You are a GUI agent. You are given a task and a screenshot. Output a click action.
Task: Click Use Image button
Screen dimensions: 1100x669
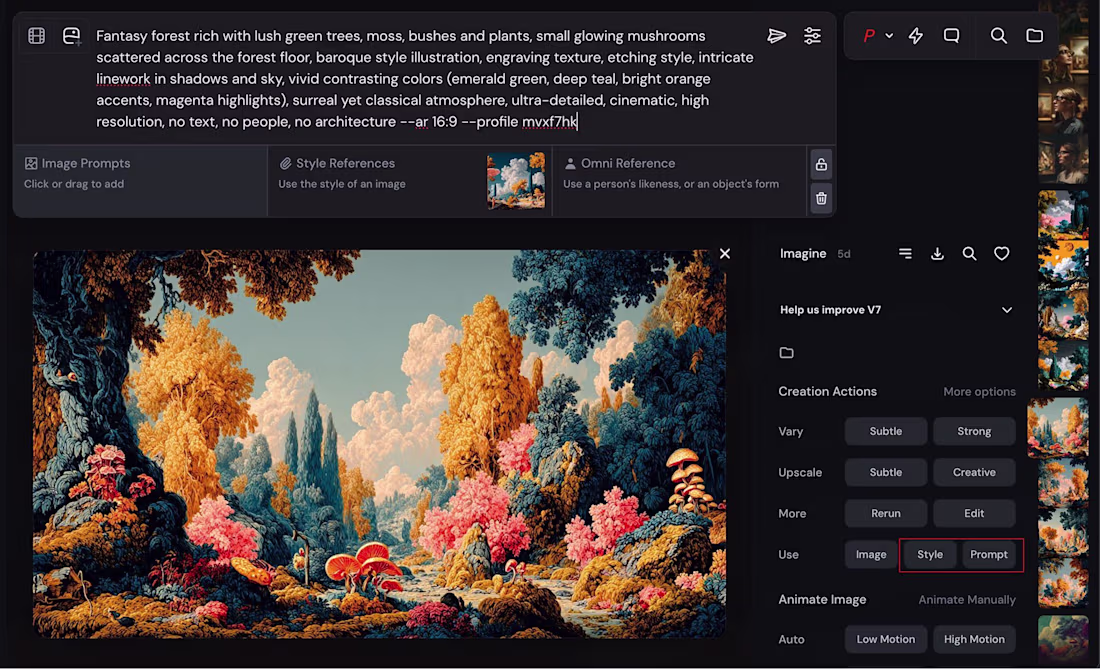point(871,555)
